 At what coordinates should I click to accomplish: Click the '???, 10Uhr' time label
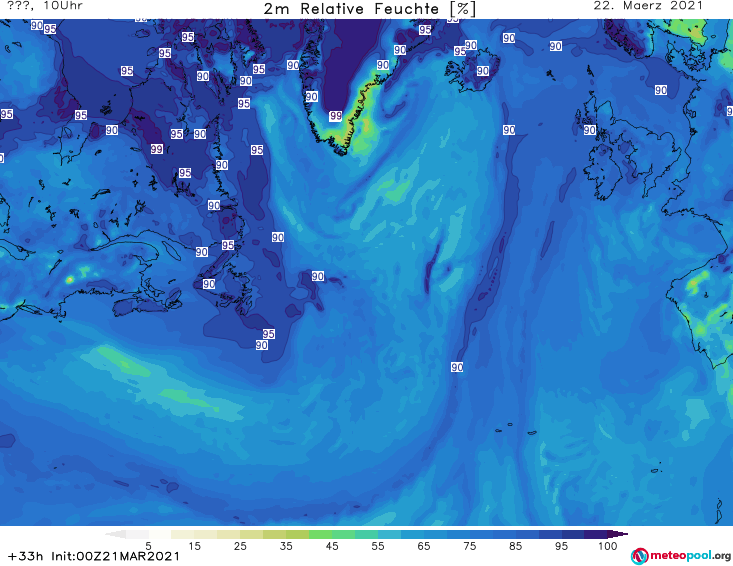(45, 6)
